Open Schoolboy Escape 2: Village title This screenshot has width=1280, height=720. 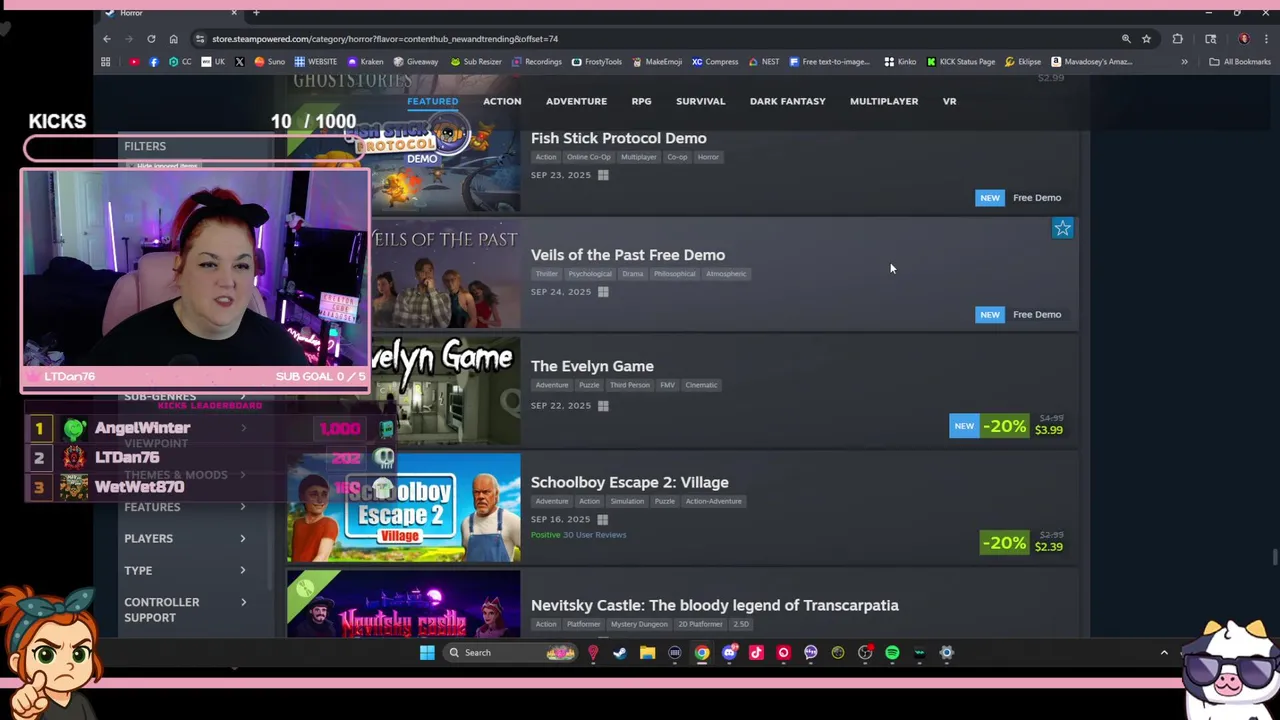(629, 482)
